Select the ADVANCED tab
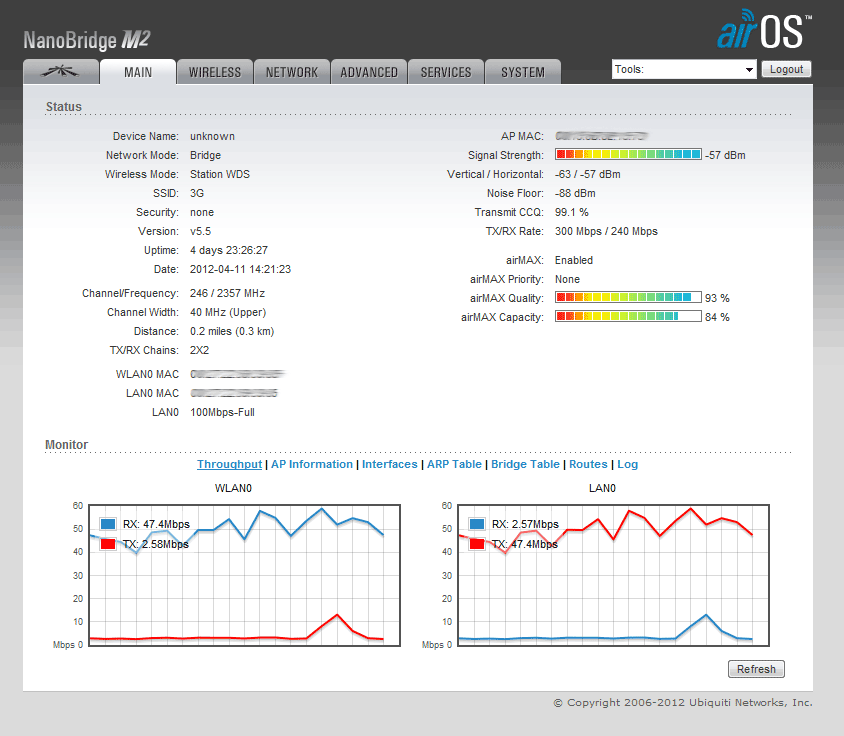The image size is (844, 736). coord(369,72)
